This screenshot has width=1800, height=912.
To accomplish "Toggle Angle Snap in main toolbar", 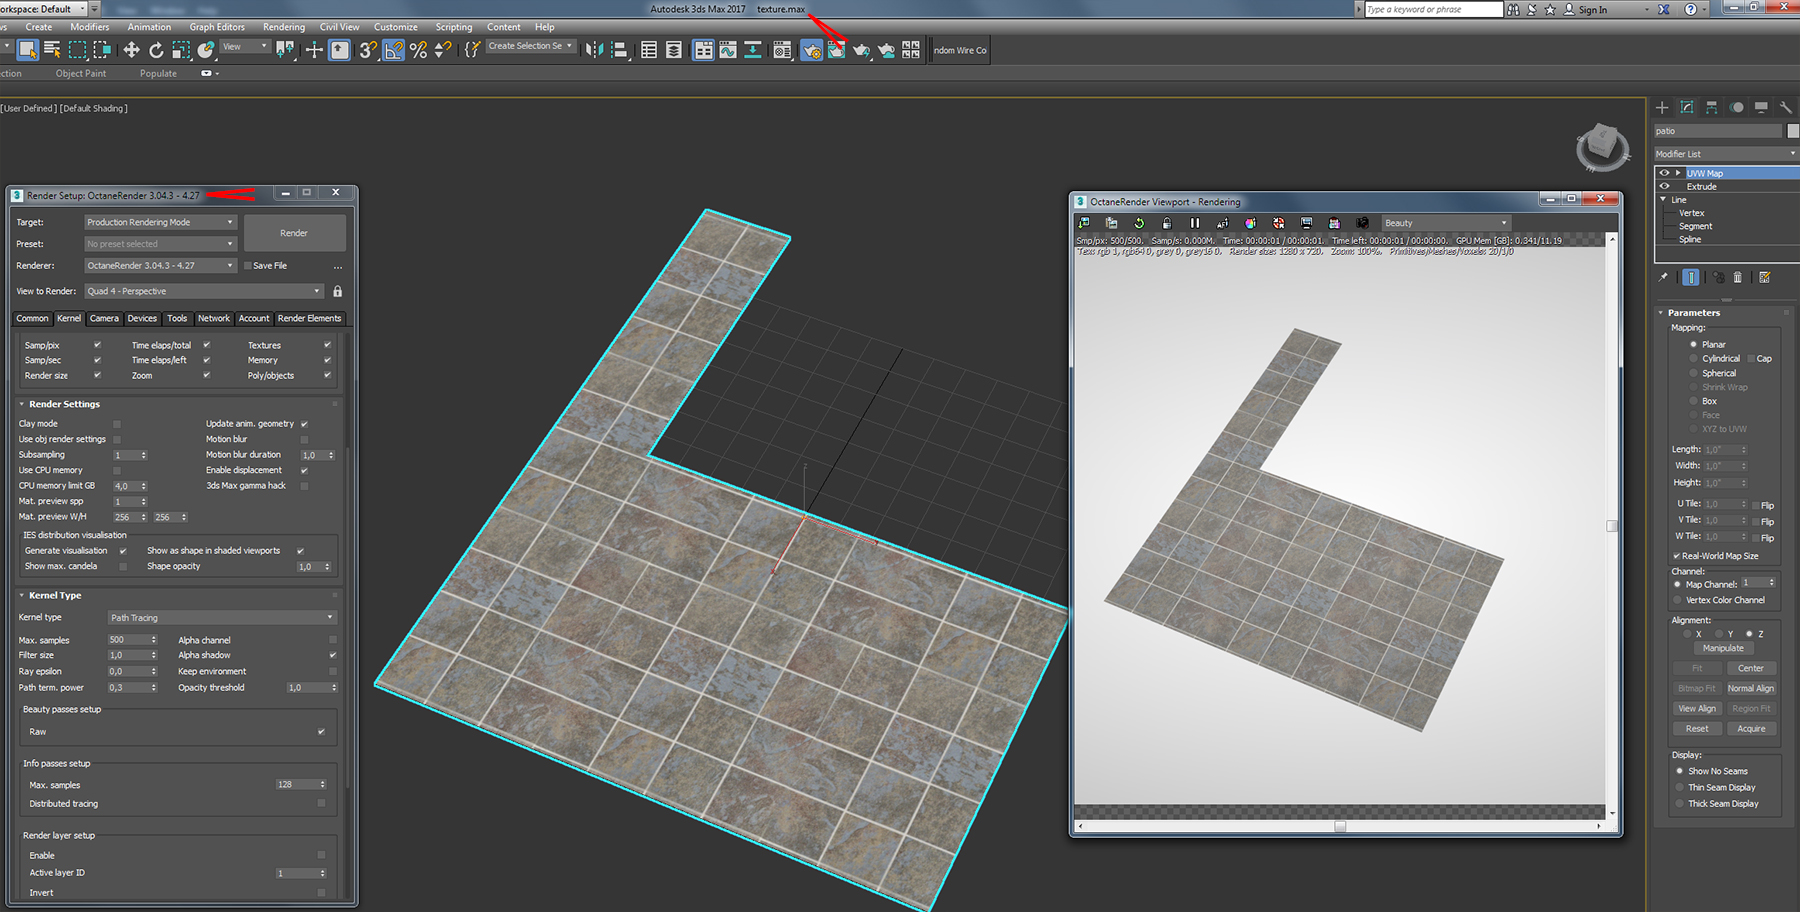I will [394, 50].
